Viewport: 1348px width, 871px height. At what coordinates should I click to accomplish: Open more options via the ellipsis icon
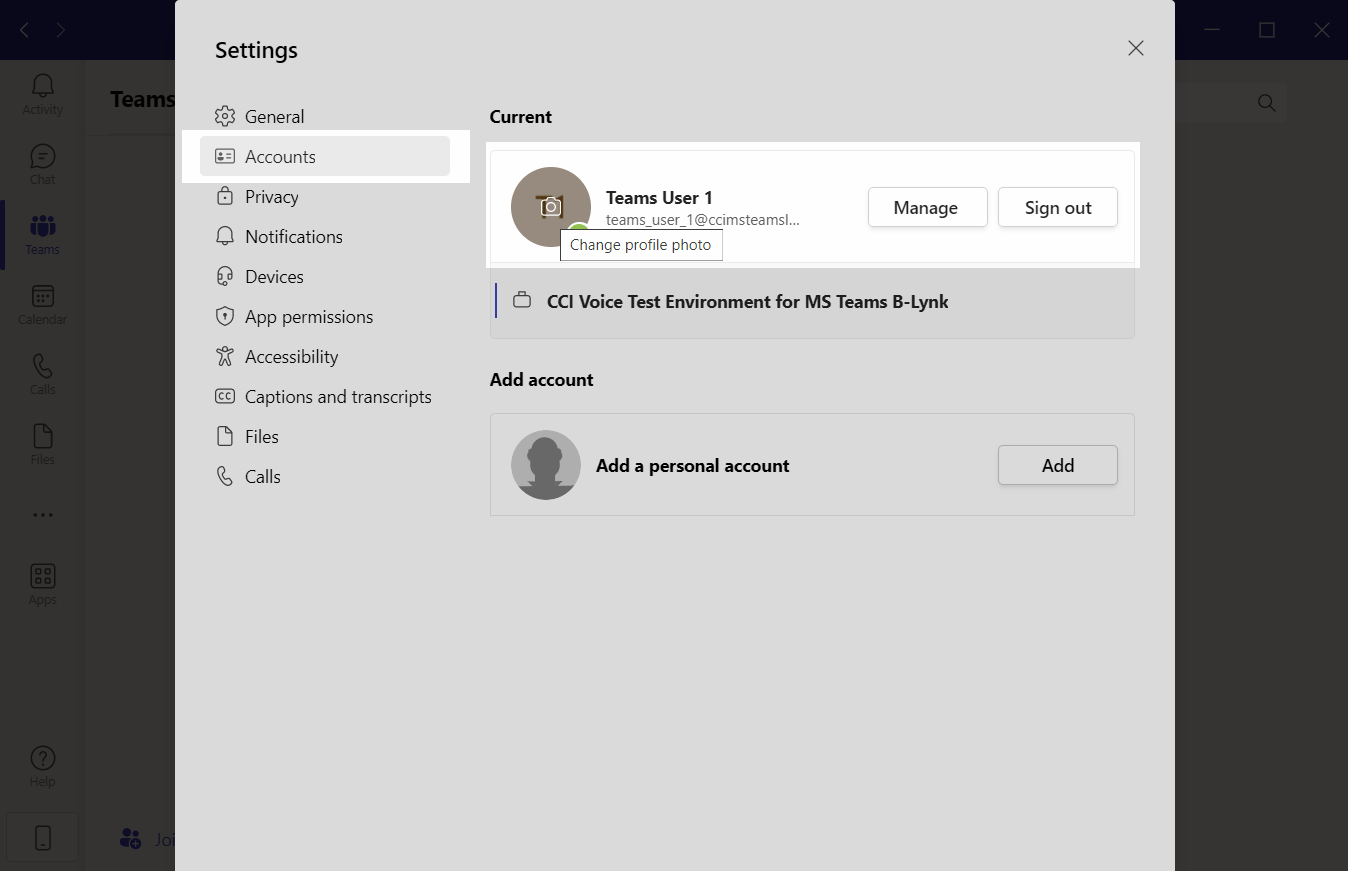(42, 514)
